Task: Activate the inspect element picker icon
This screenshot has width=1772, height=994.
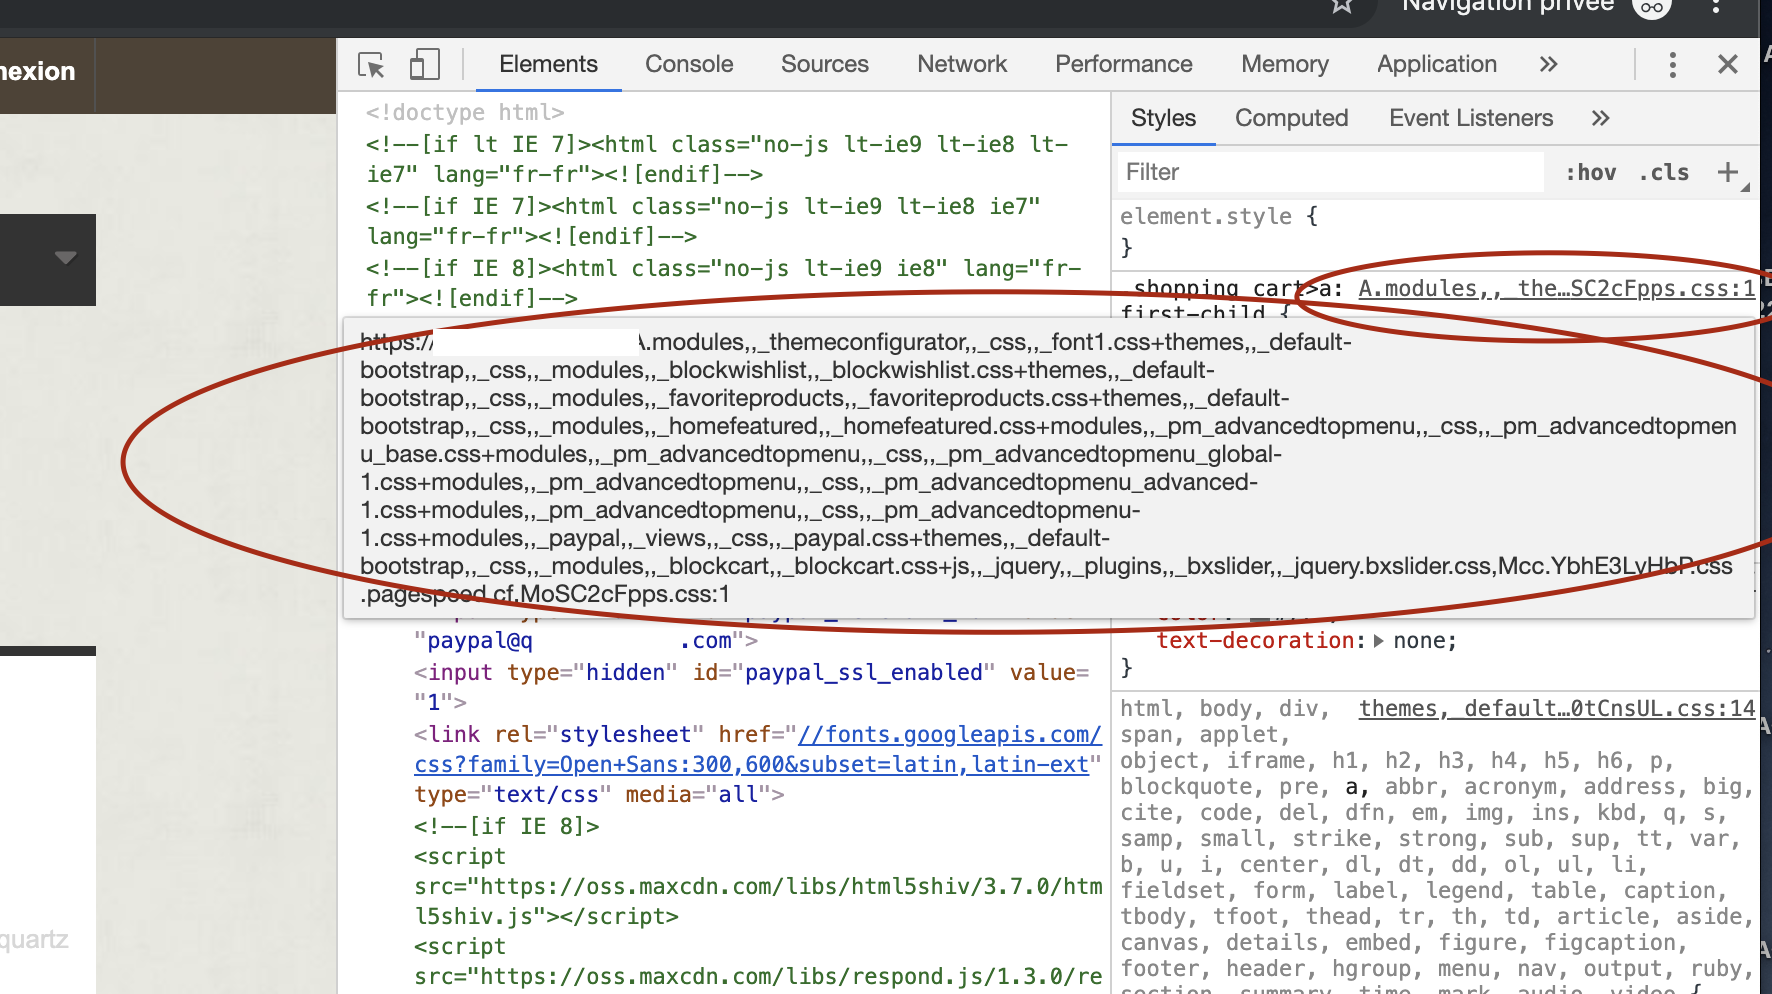Action: click(x=371, y=65)
